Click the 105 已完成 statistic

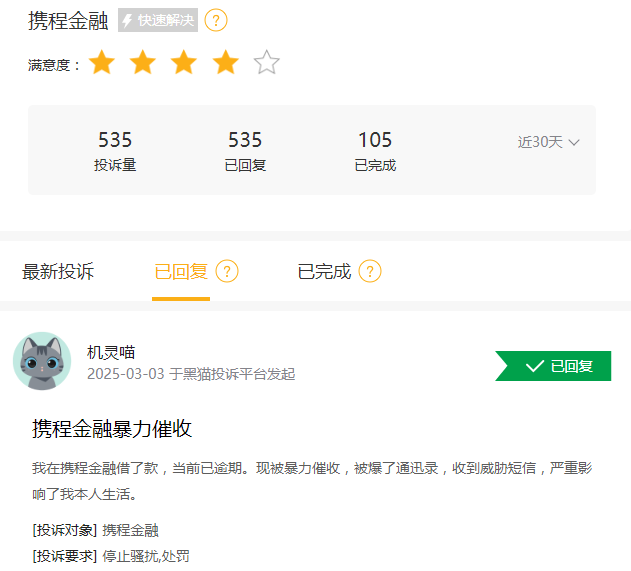(375, 151)
